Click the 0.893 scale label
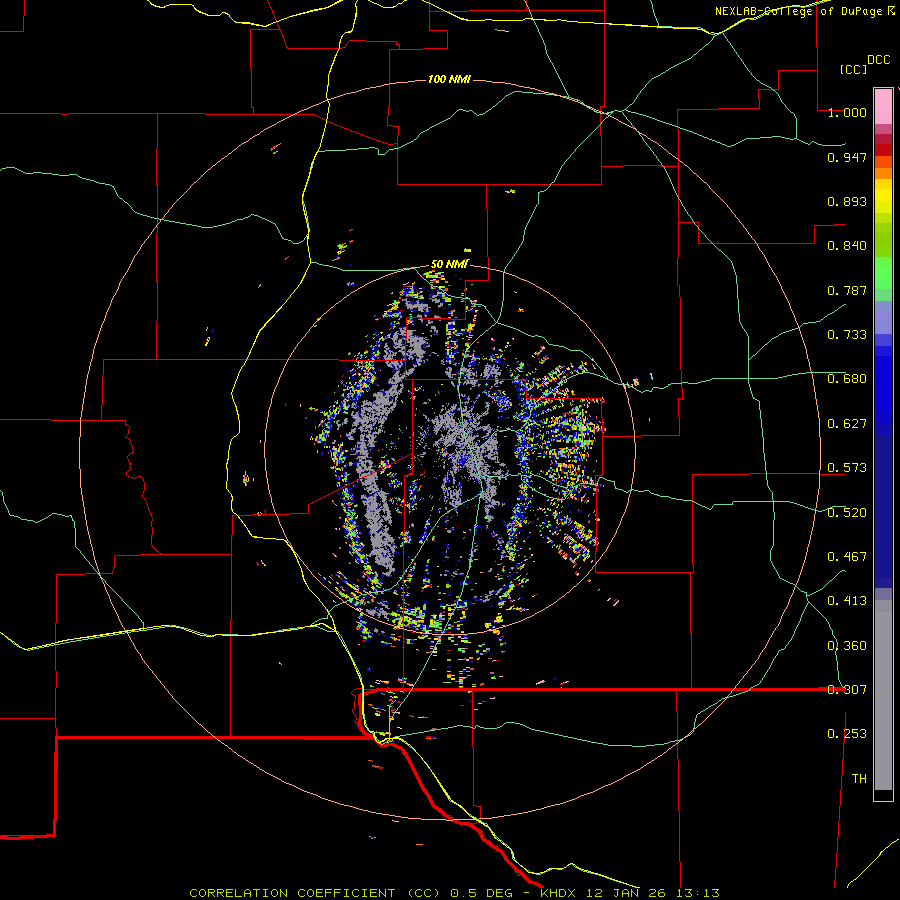Screen dimensions: 900x900 click(x=847, y=201)
